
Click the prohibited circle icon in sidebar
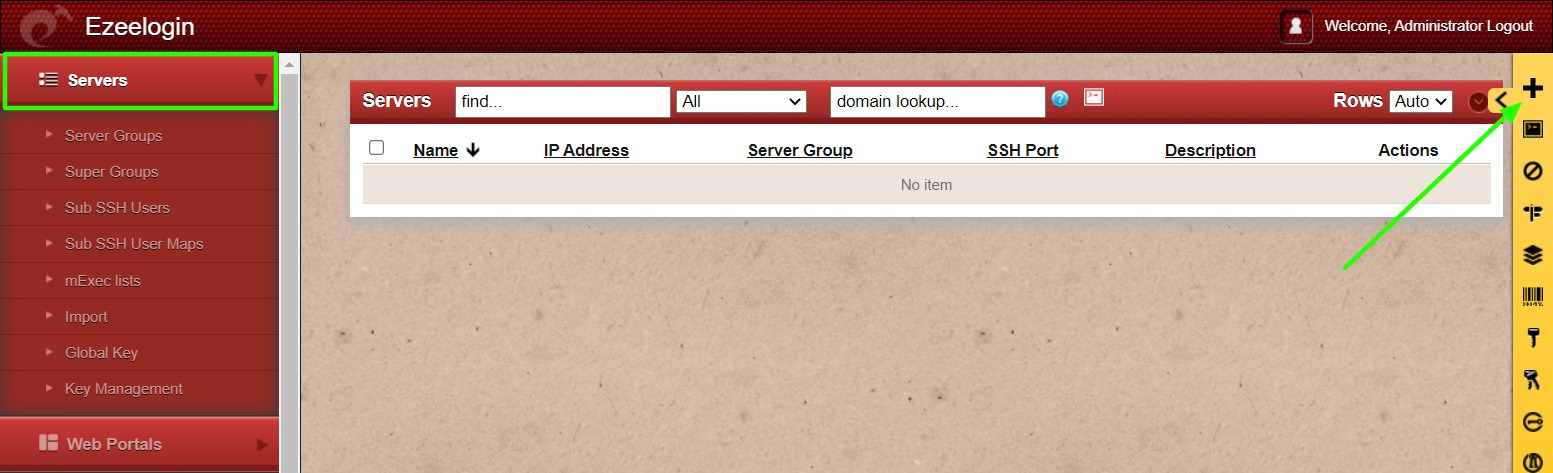pyautogui.click(x=1532, y=171)
